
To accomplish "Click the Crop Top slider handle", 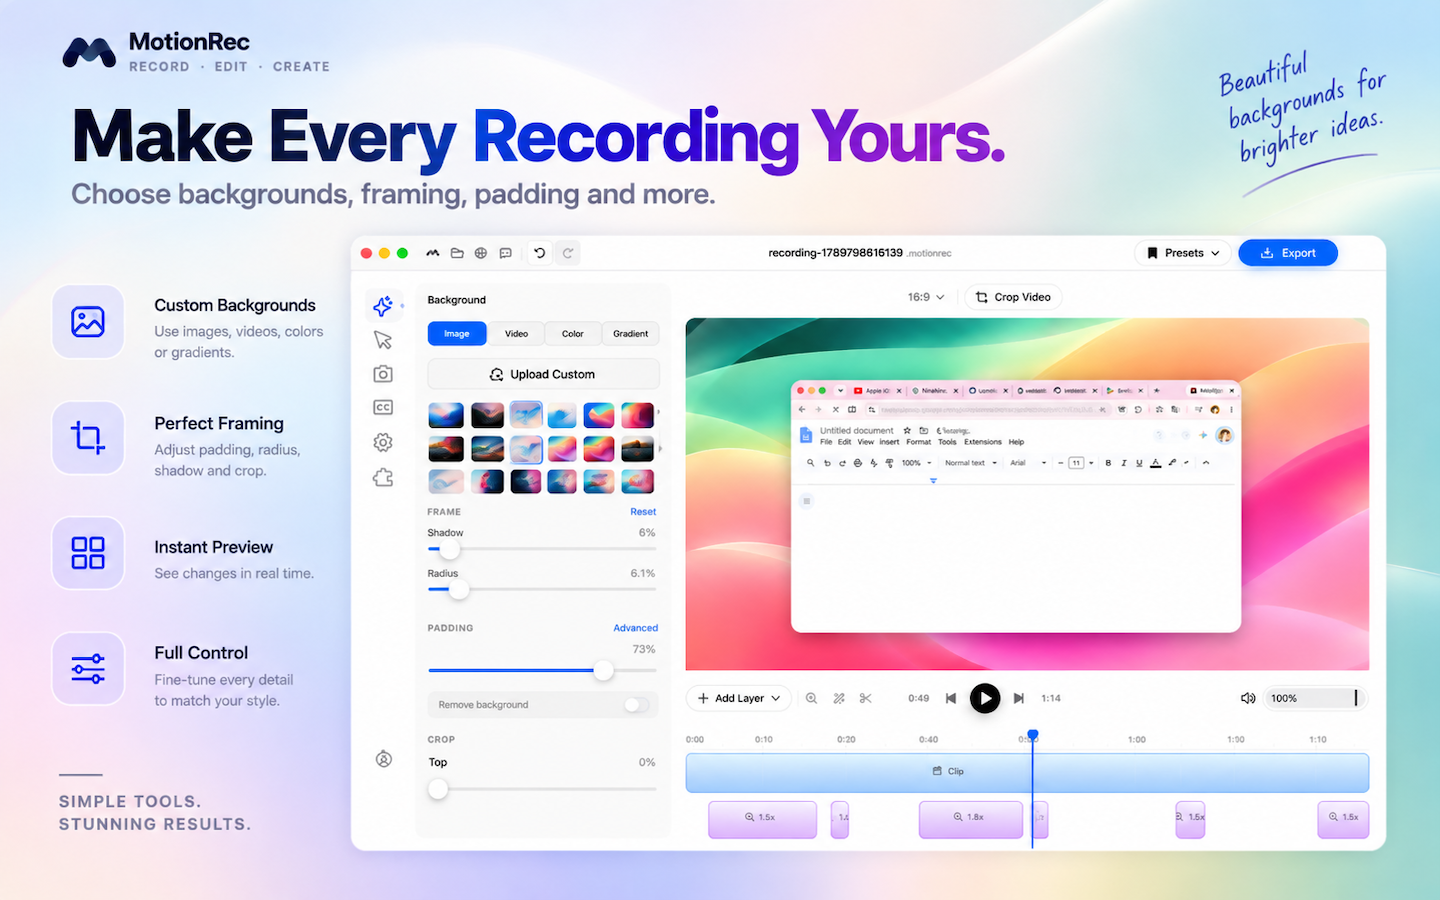I will (438, 789).
